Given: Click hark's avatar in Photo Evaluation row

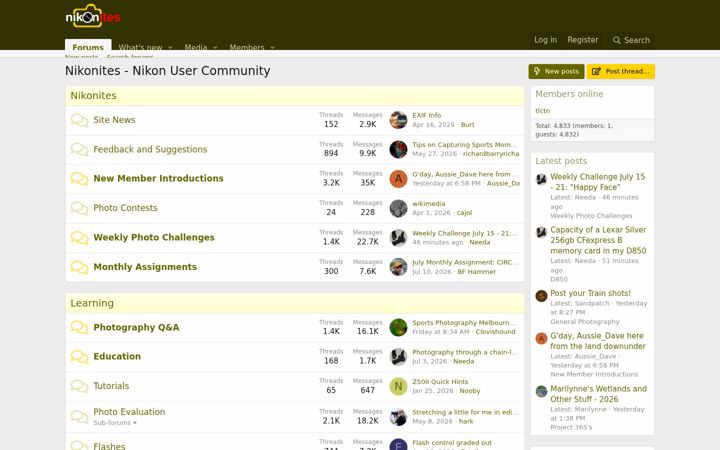Looking at the screenshot, I should click(x=398, y=417).
